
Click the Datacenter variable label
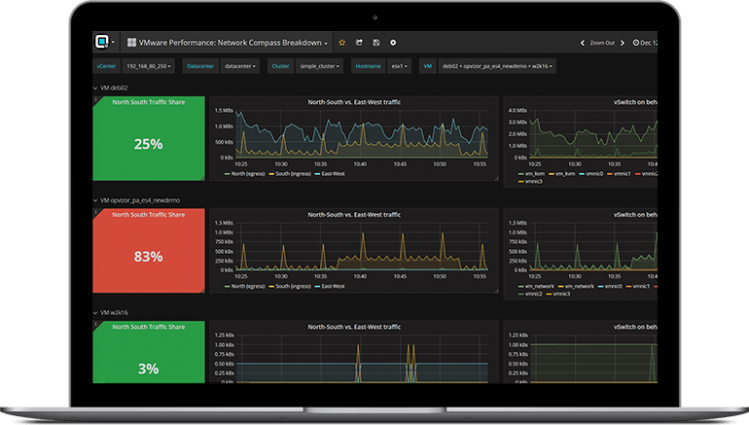(200, 66)
